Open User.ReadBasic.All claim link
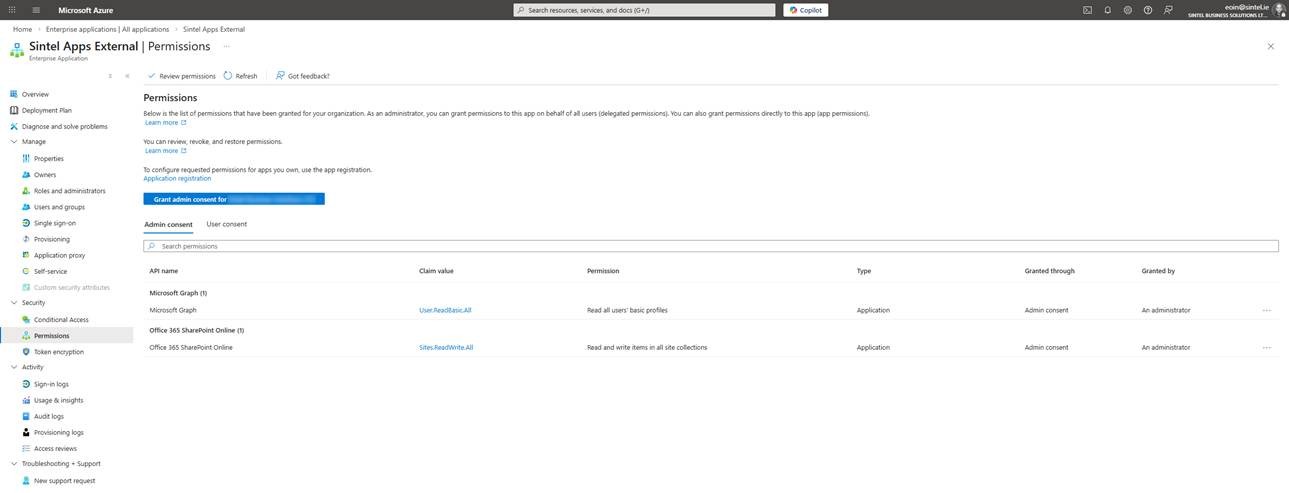This screenshot has height=493, width=1289. click(x=445, y=310)
